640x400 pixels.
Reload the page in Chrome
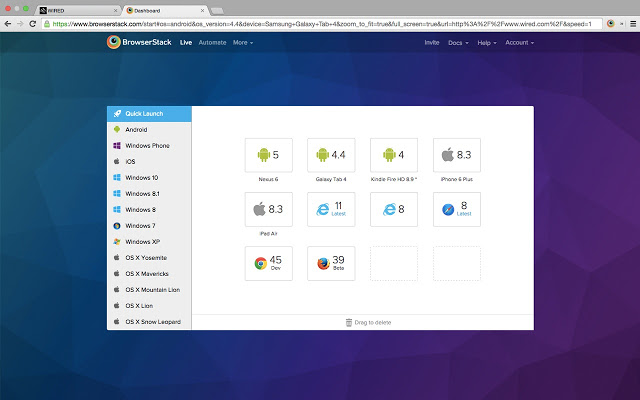pos(33,24)
